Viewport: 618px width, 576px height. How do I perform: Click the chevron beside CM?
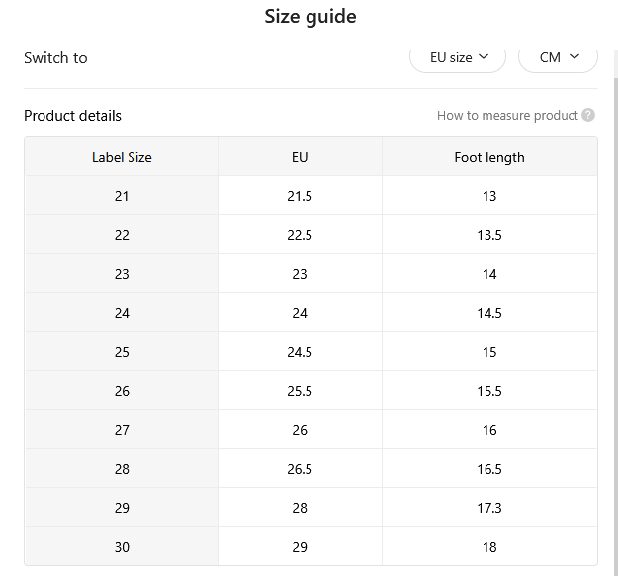click(575, 56)
